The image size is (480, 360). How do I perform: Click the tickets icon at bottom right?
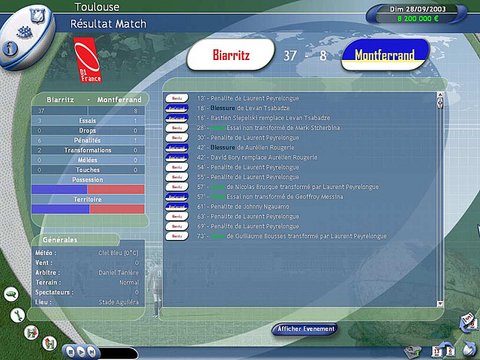413,351
